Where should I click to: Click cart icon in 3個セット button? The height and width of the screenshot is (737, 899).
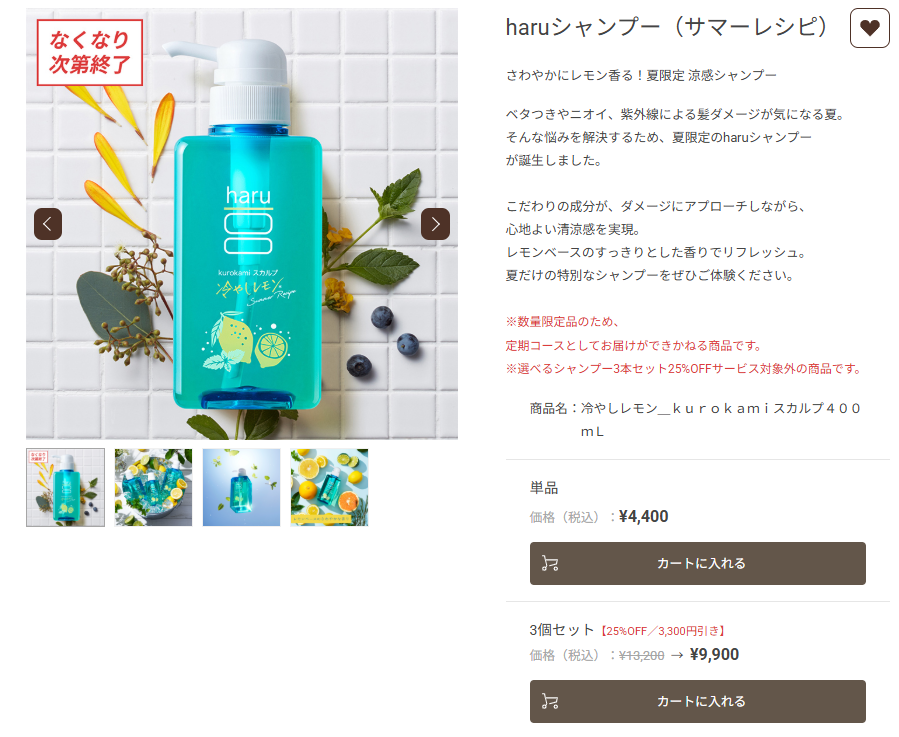pos(550,701)
